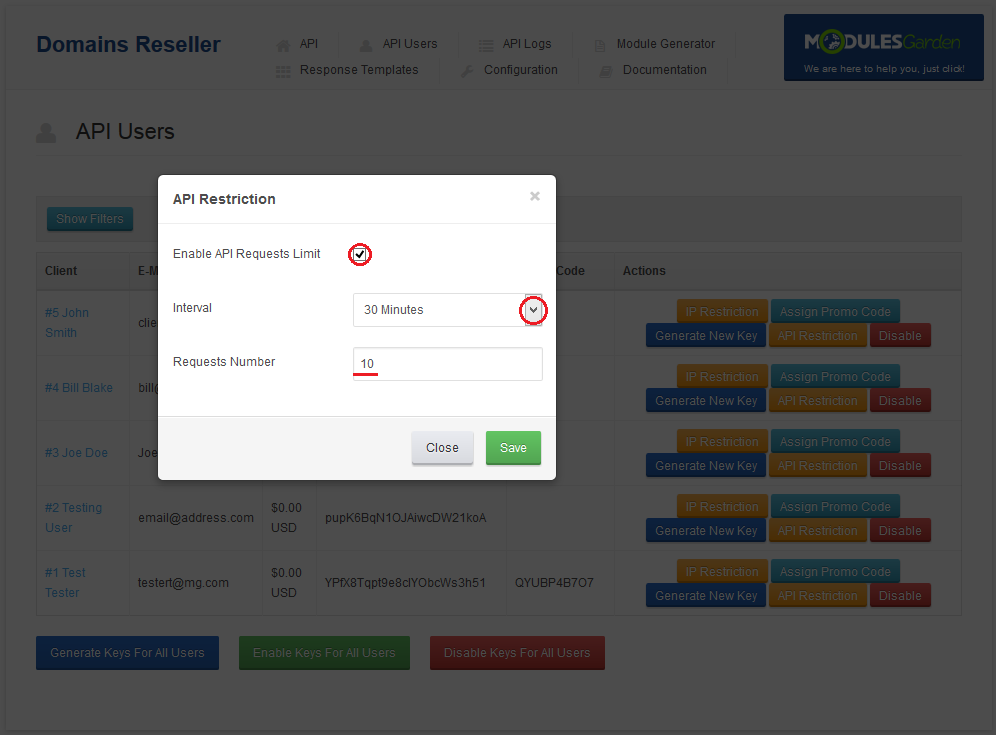Click API Restriction for Test Tester
This screenshot has height=735, width=996.
[x=818, y=596]
